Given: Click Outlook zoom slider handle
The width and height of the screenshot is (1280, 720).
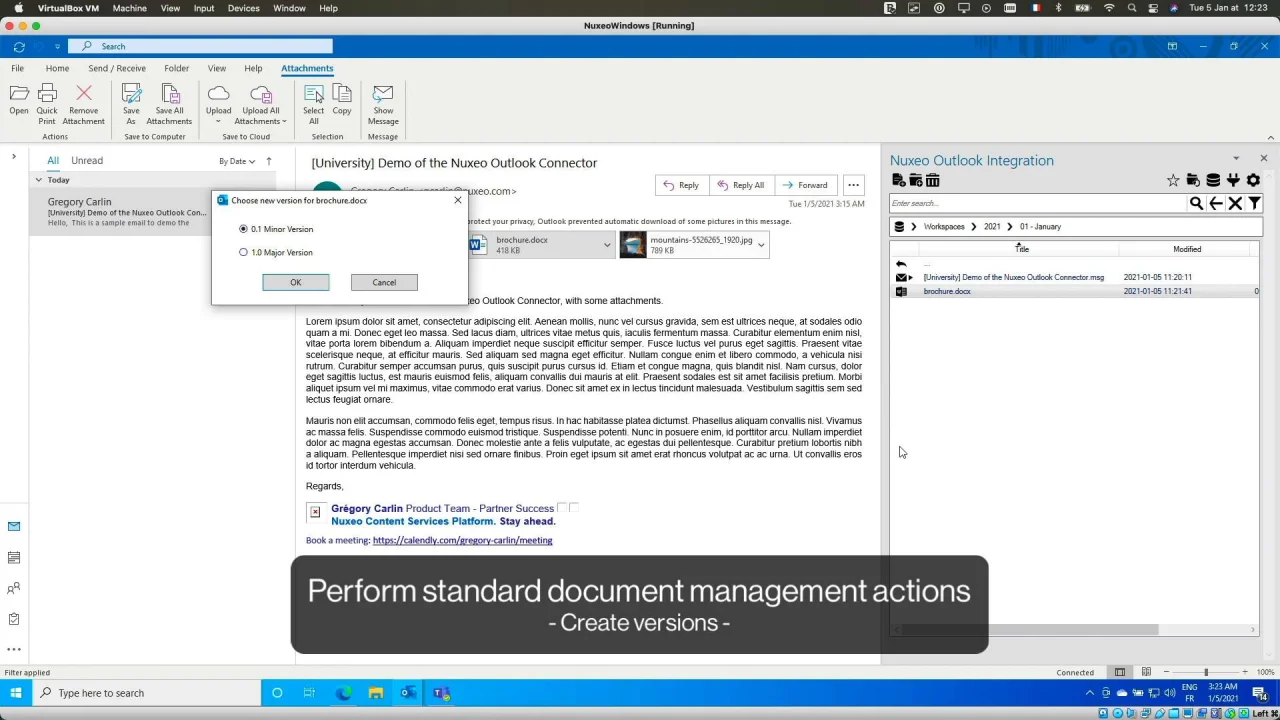Looking at the screenshot, I should tap(1206, 672).
